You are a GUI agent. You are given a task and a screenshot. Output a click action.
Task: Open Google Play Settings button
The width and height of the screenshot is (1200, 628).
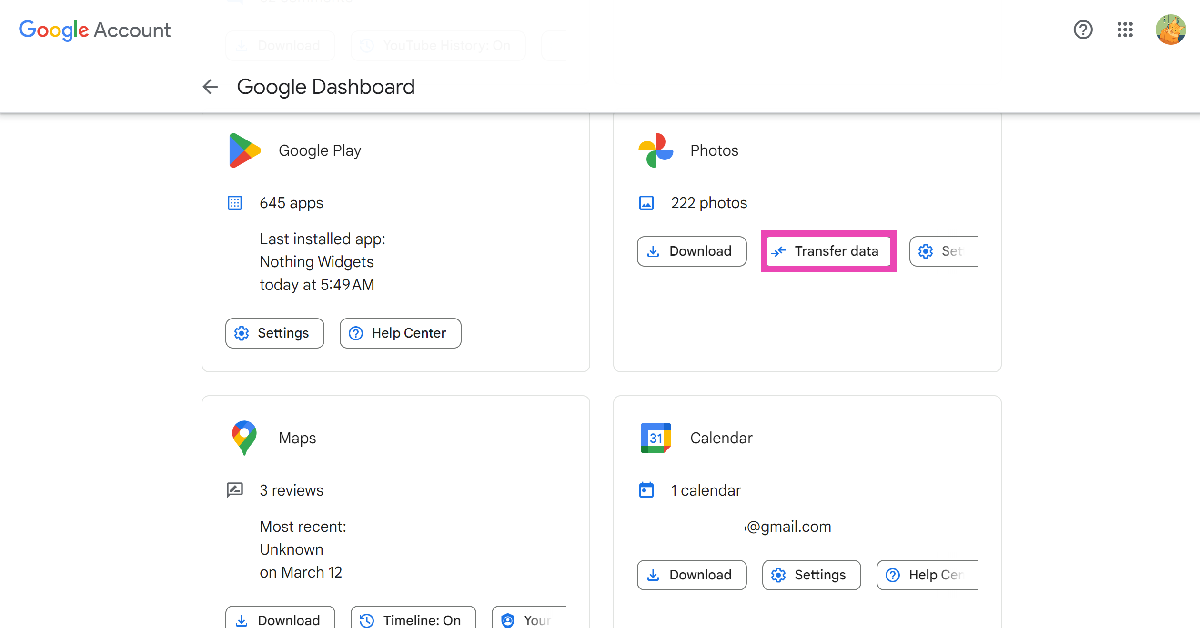point(274,333)
